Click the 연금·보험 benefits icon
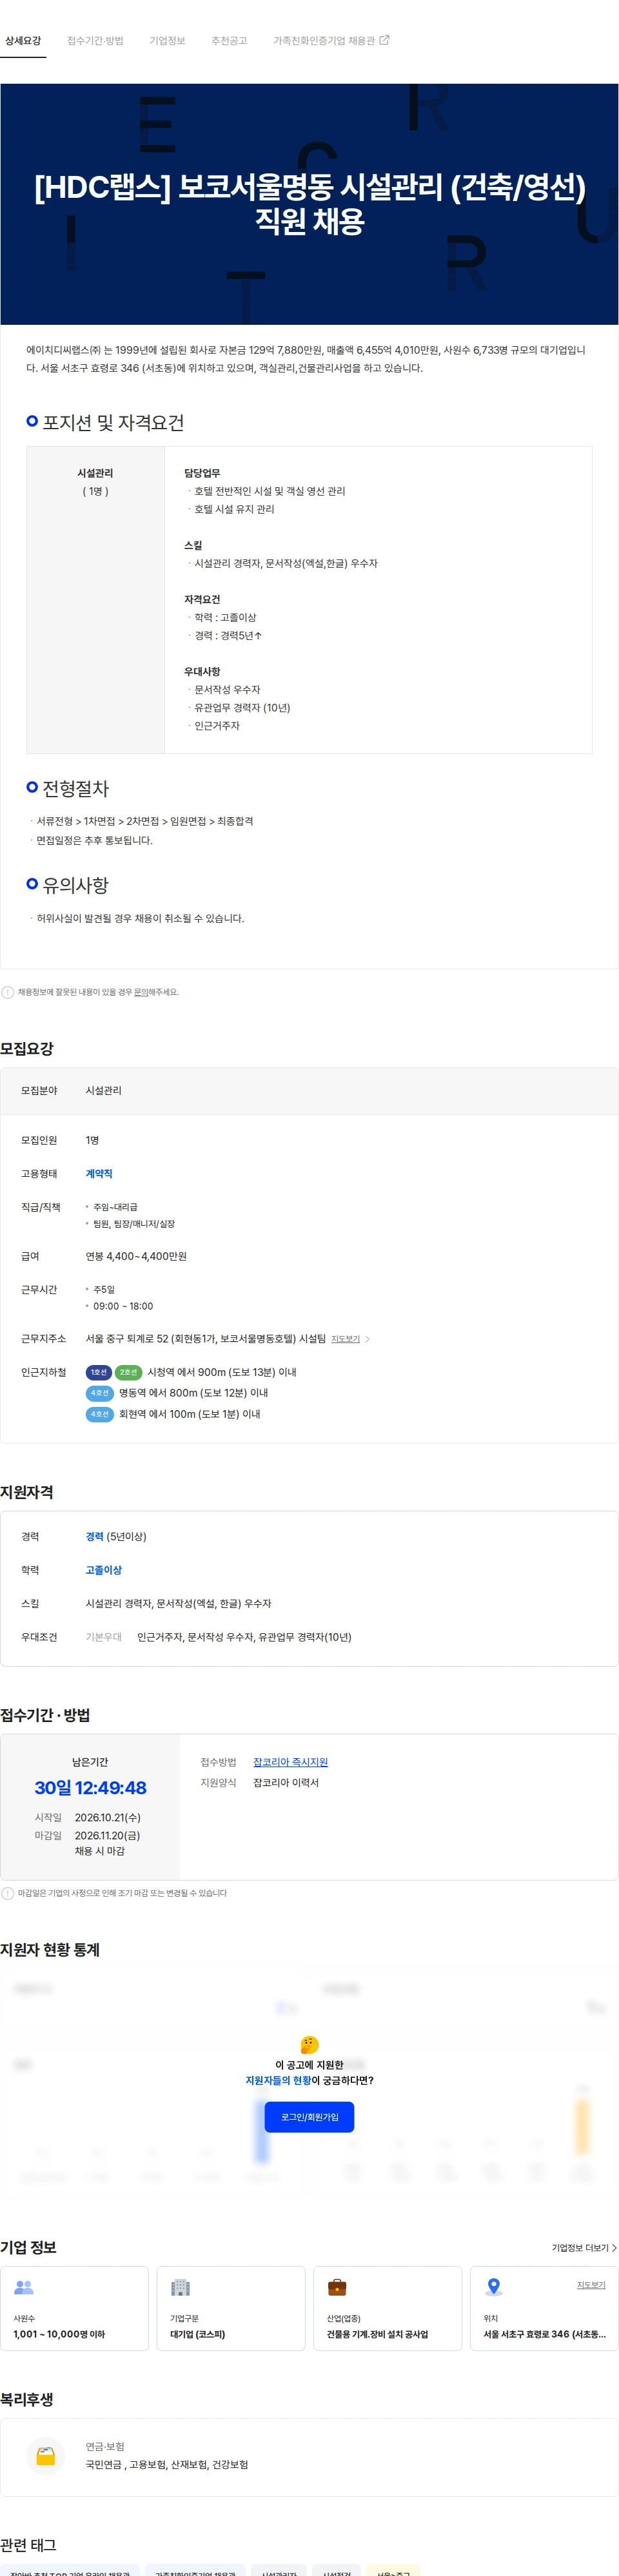619x2576 pixels. click(x=46, y=2456)
